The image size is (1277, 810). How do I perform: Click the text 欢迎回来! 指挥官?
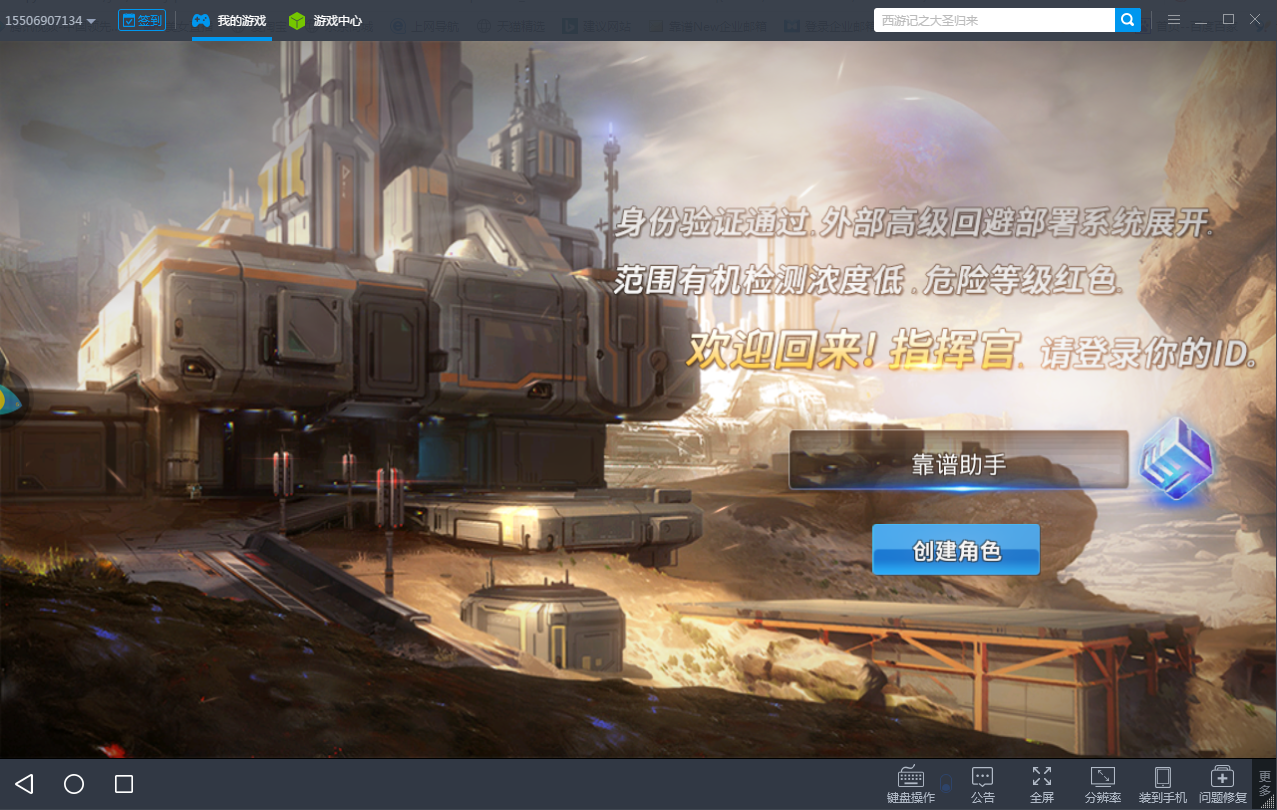click(x=855, y=351)
